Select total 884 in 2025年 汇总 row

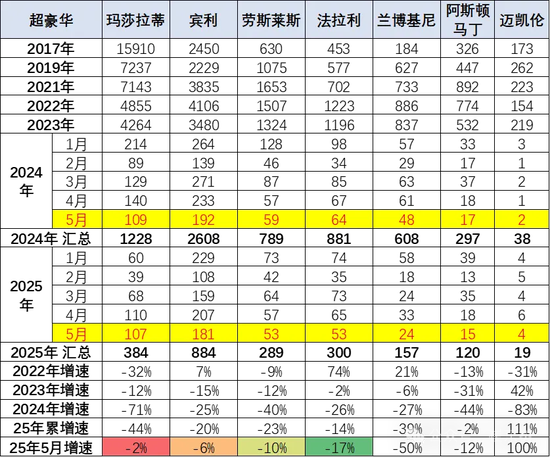[203, 352]
